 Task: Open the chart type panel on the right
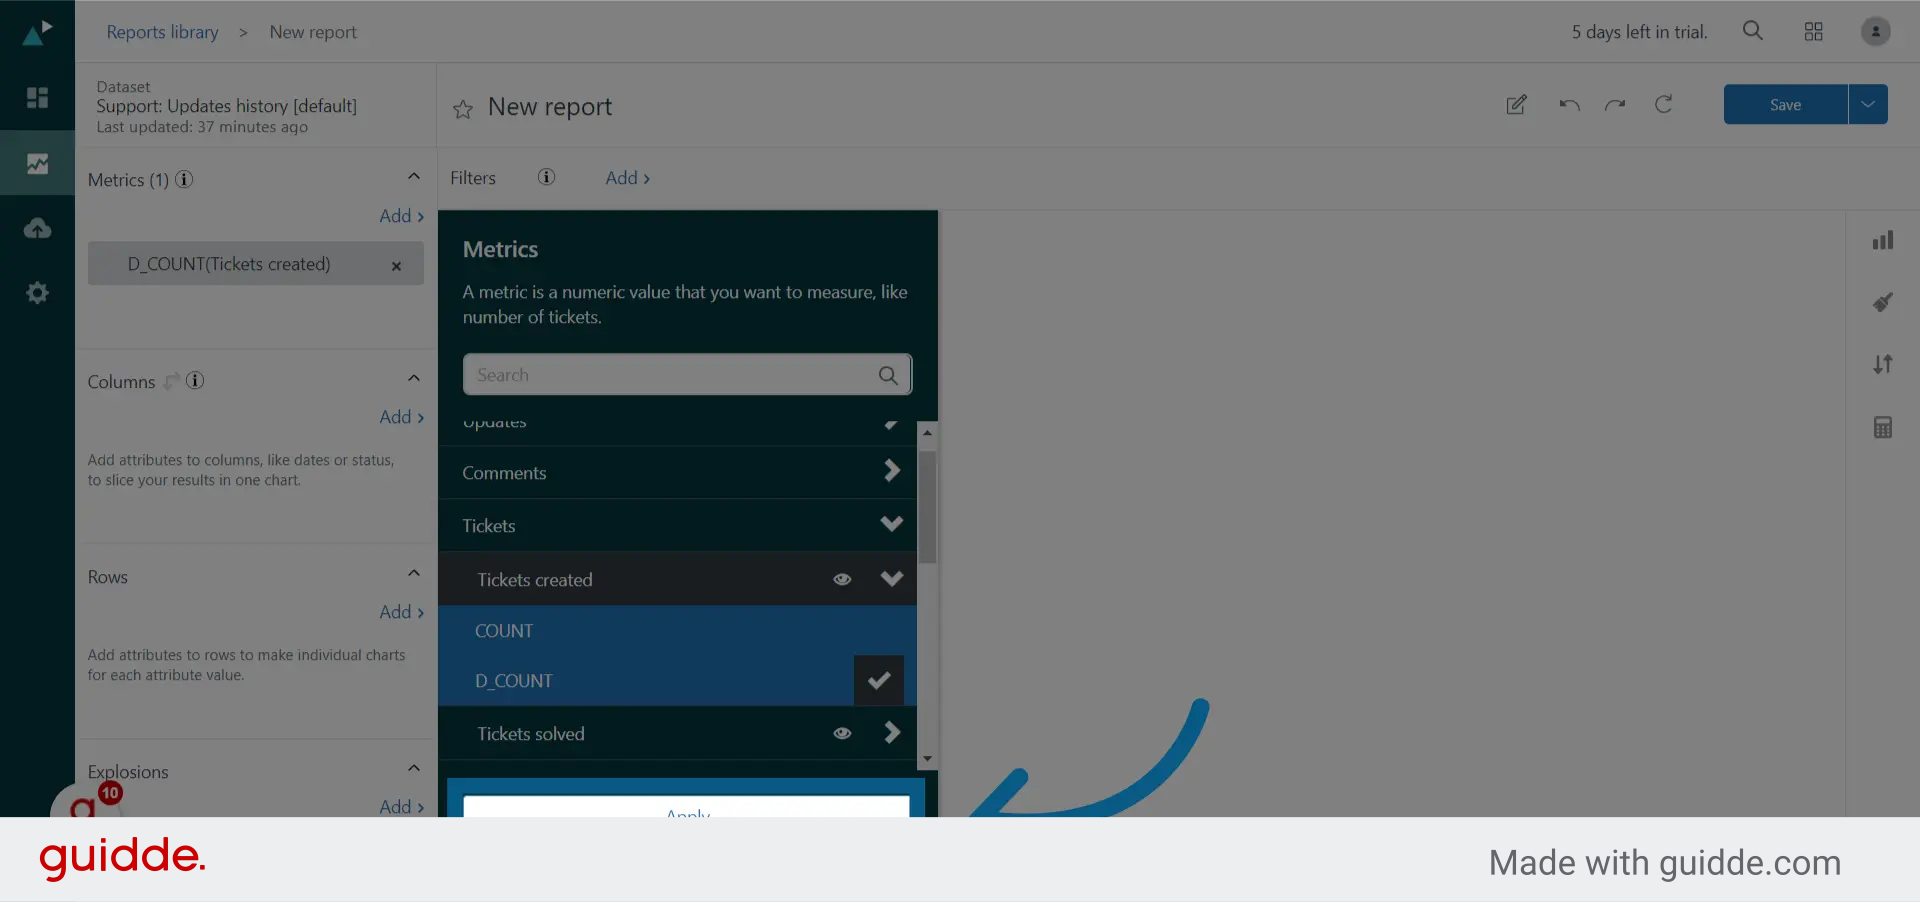click(1883, 240)
